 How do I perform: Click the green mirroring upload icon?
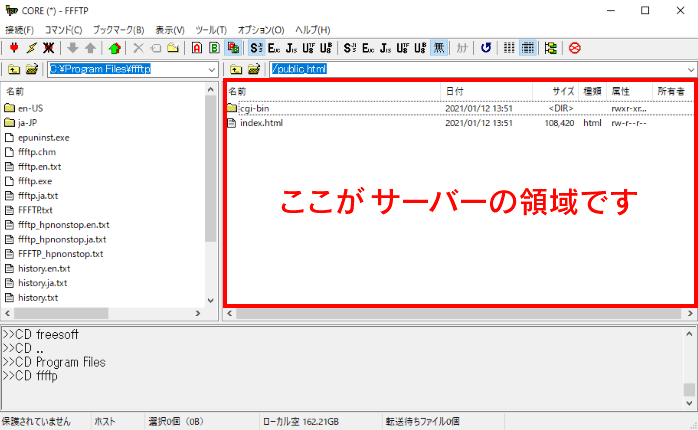tap(114, 47)
